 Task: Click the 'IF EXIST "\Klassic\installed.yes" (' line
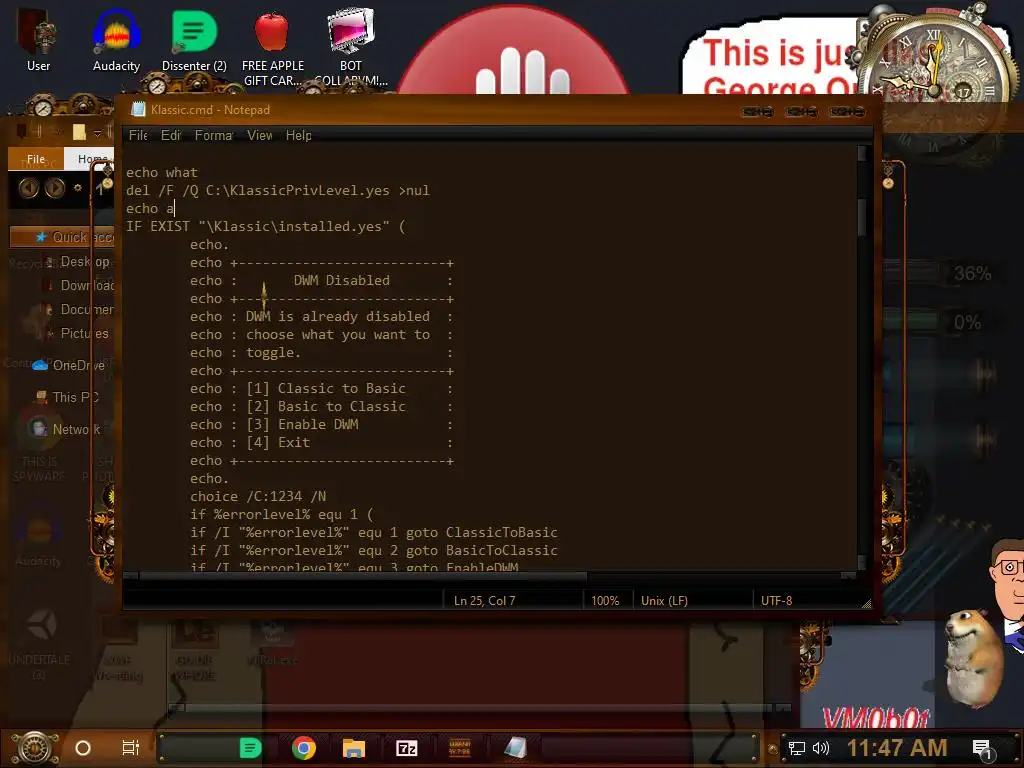(265, 227)
